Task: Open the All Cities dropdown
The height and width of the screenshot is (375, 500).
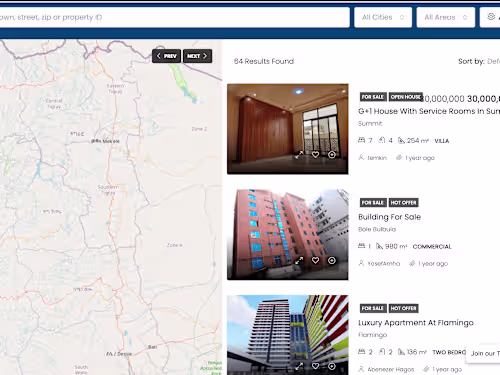Action: pyautogui.click(x=383, y=17)
